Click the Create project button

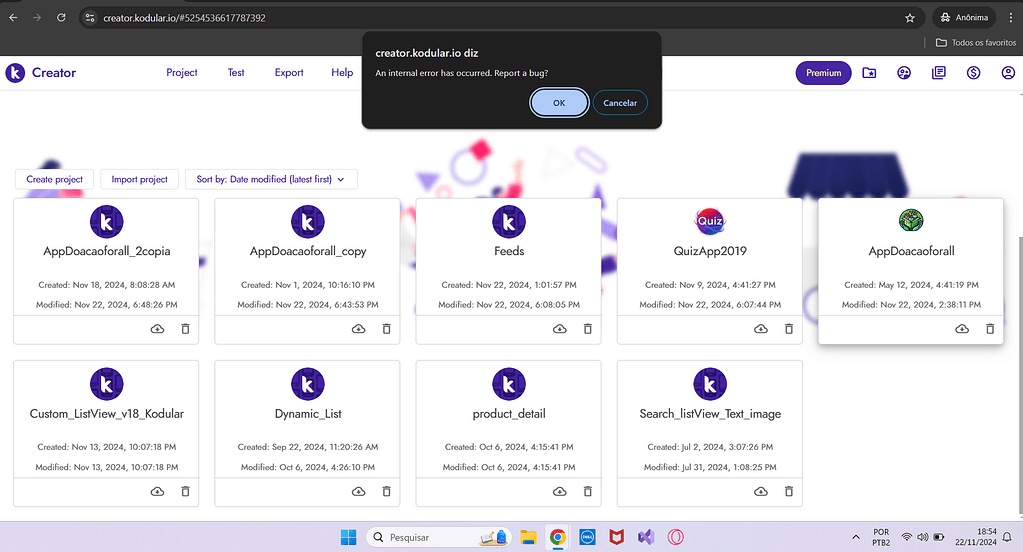click(55, 179)
